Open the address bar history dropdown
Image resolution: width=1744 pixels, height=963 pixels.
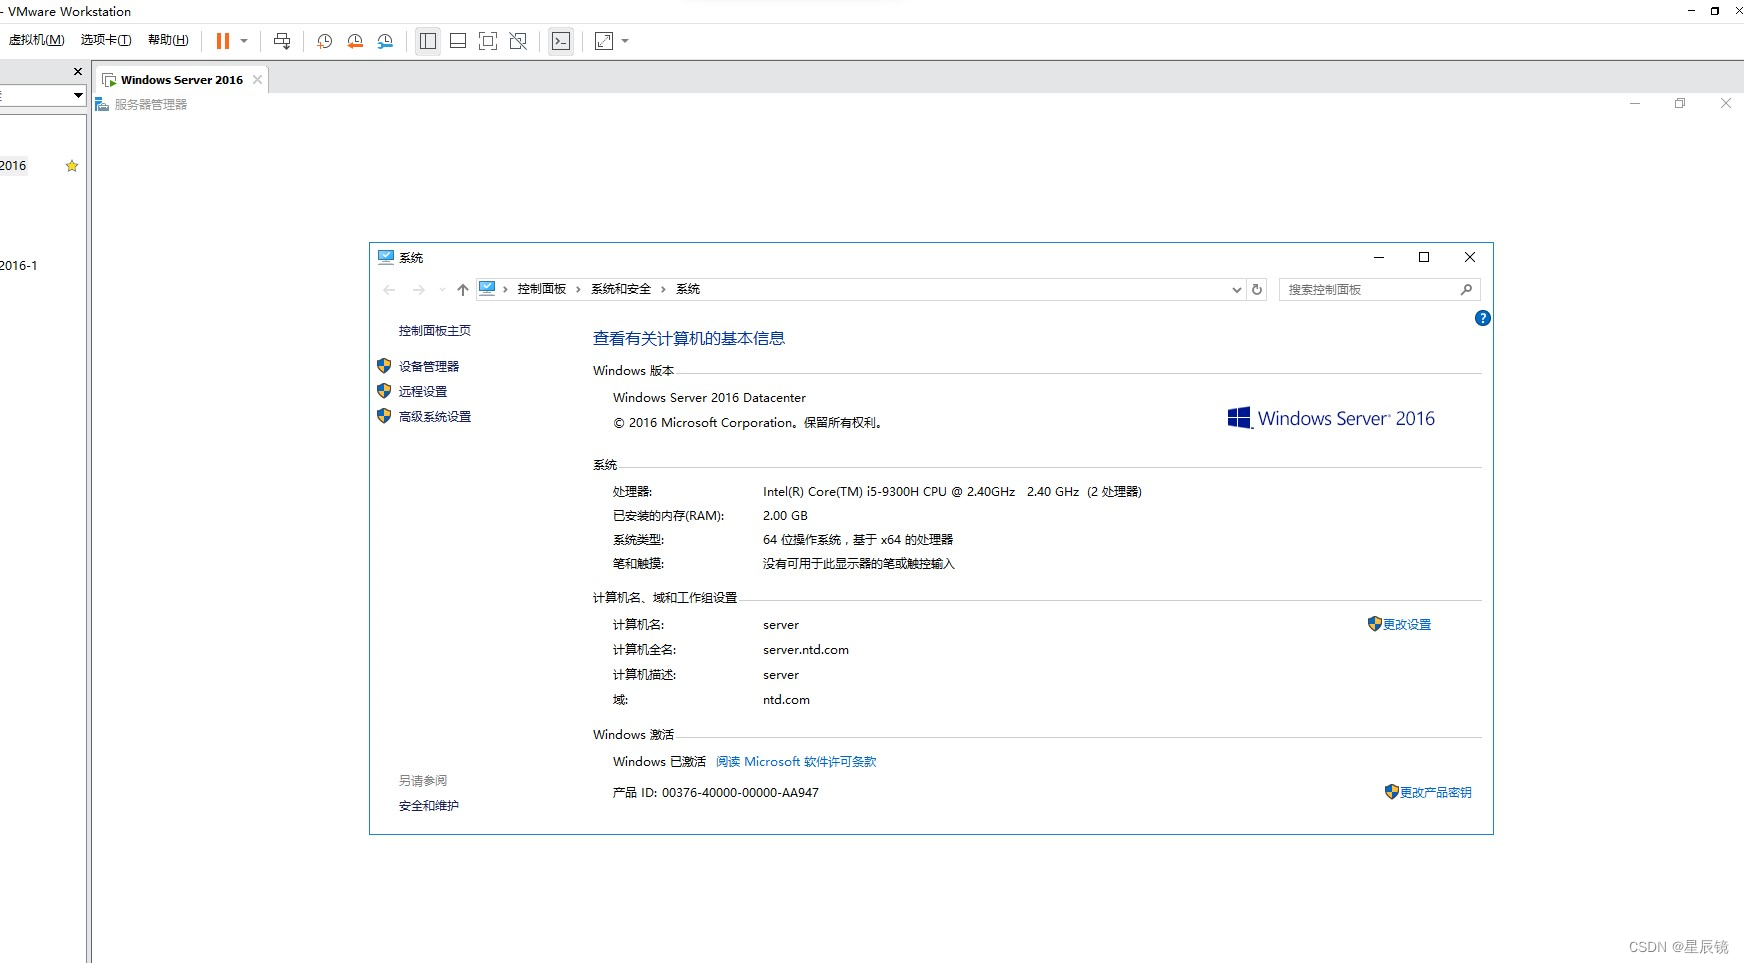(1237, 290)
